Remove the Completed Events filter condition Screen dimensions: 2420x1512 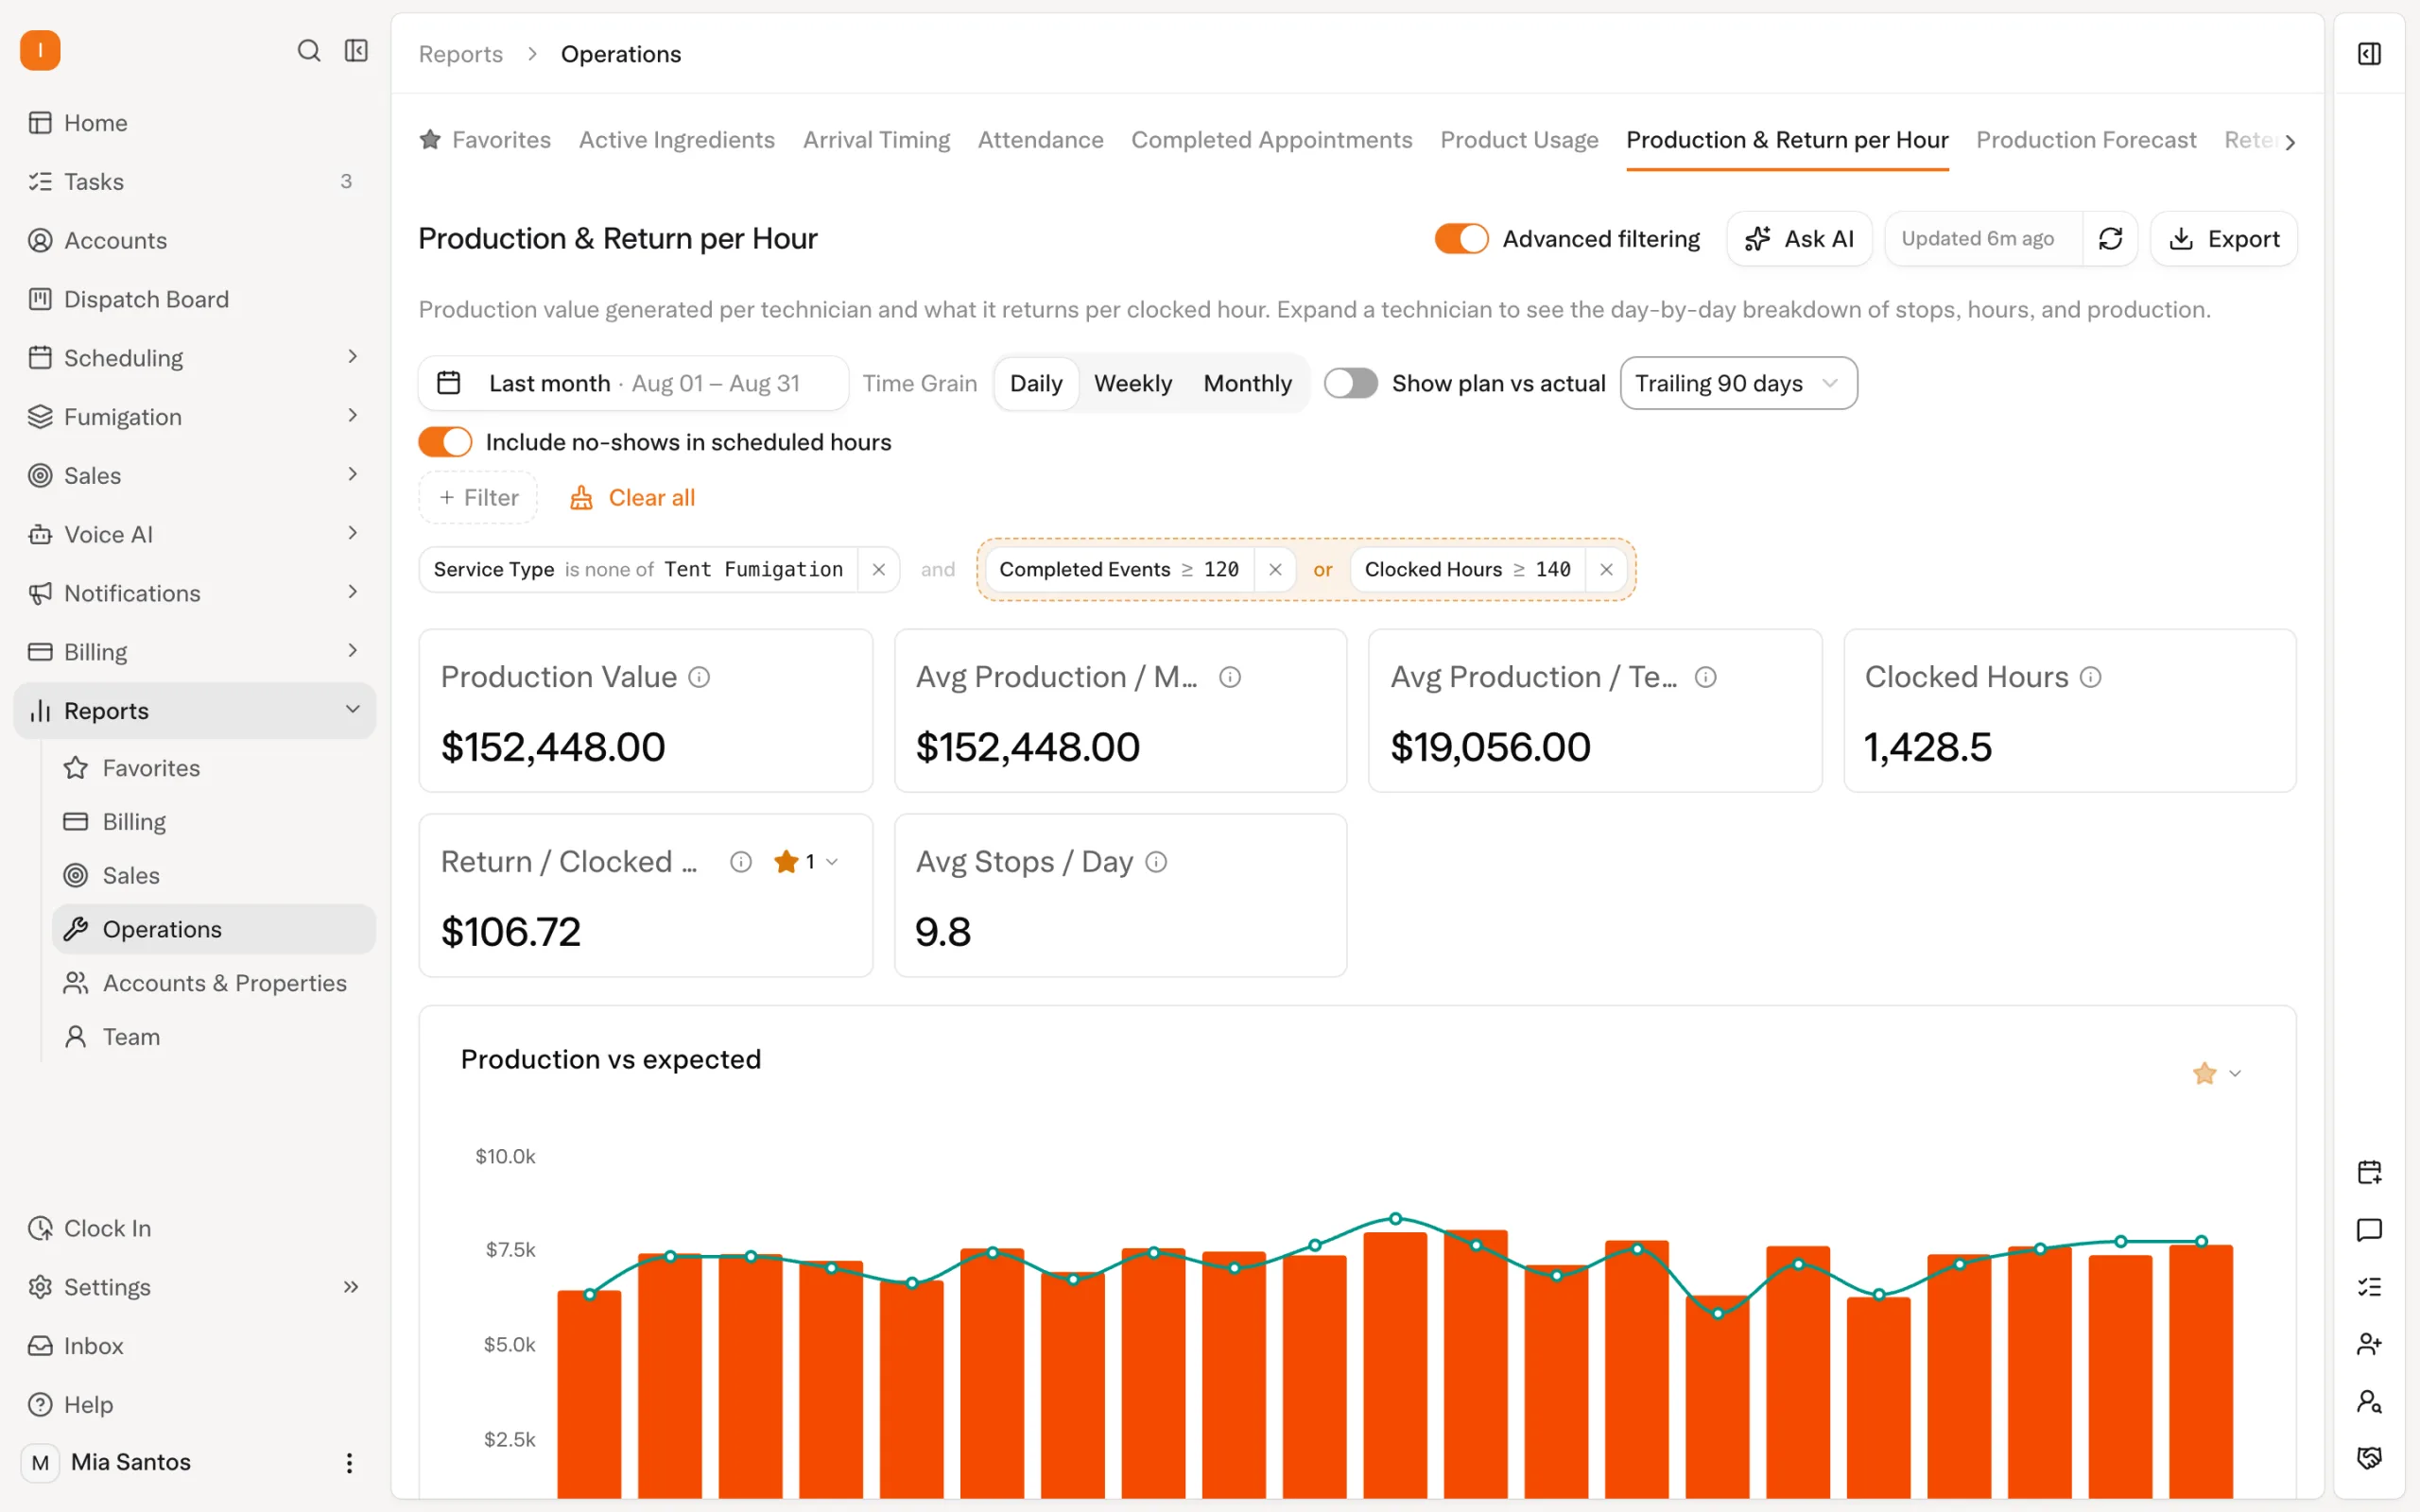(1275, 570)
